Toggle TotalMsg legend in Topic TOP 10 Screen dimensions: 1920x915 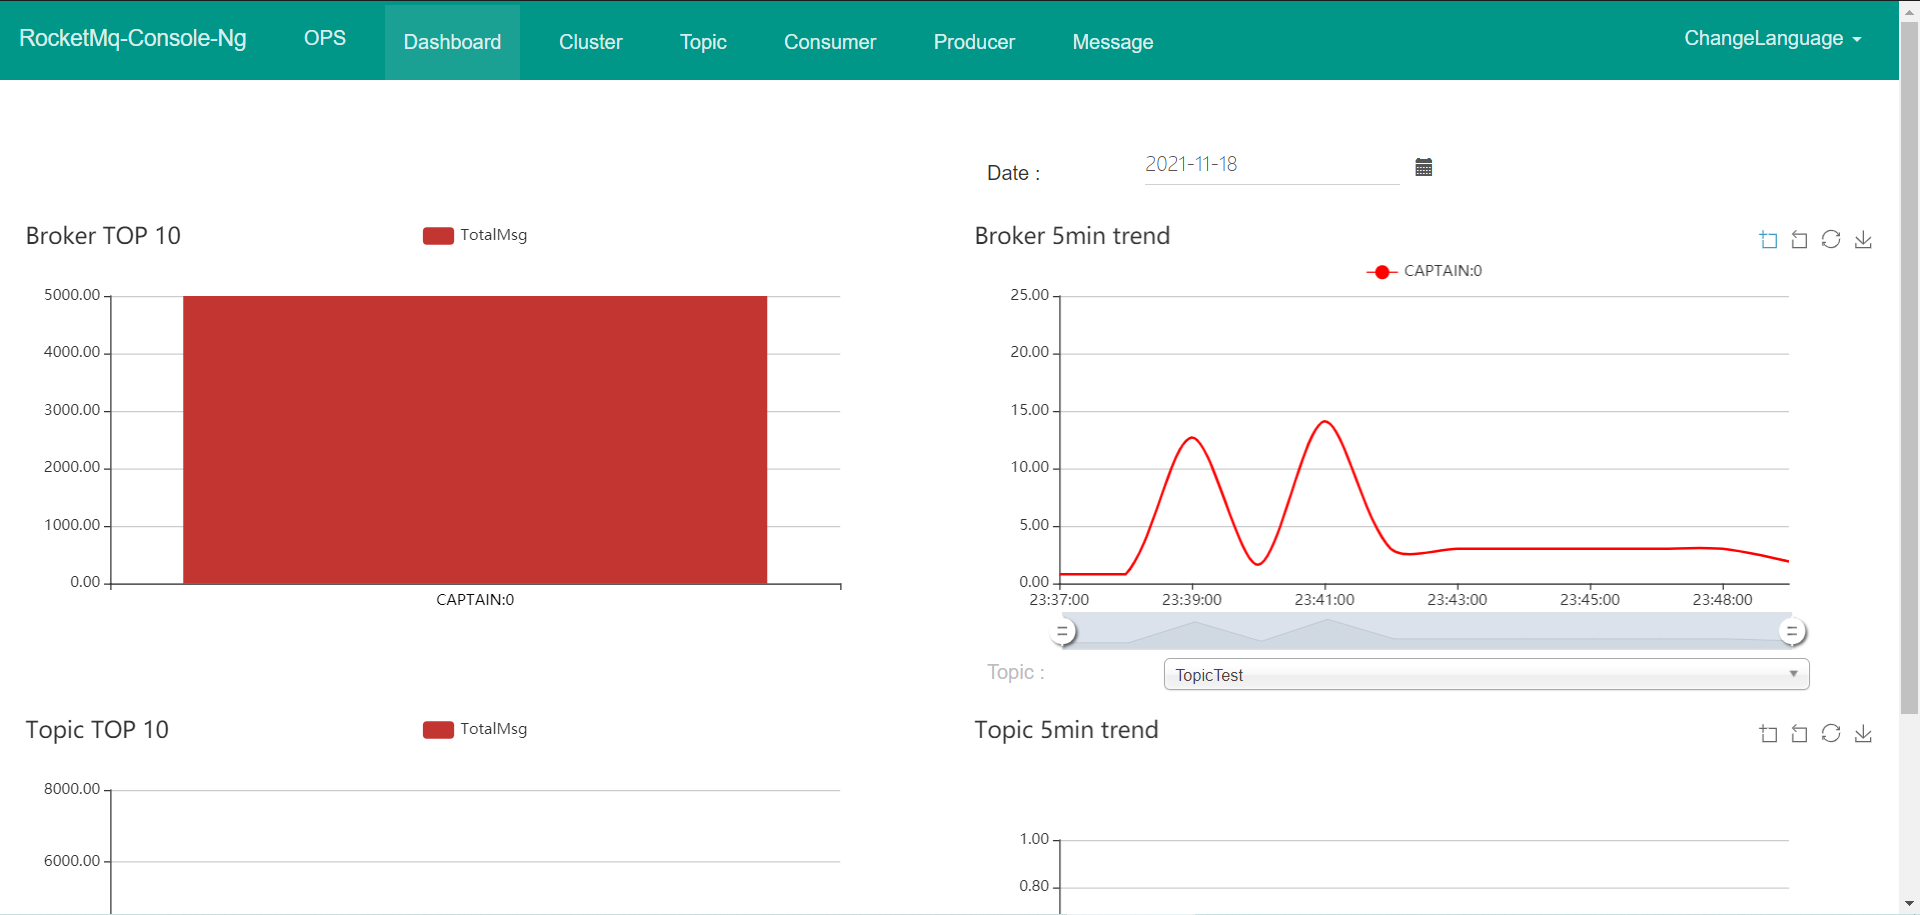(x=475, y=729)
